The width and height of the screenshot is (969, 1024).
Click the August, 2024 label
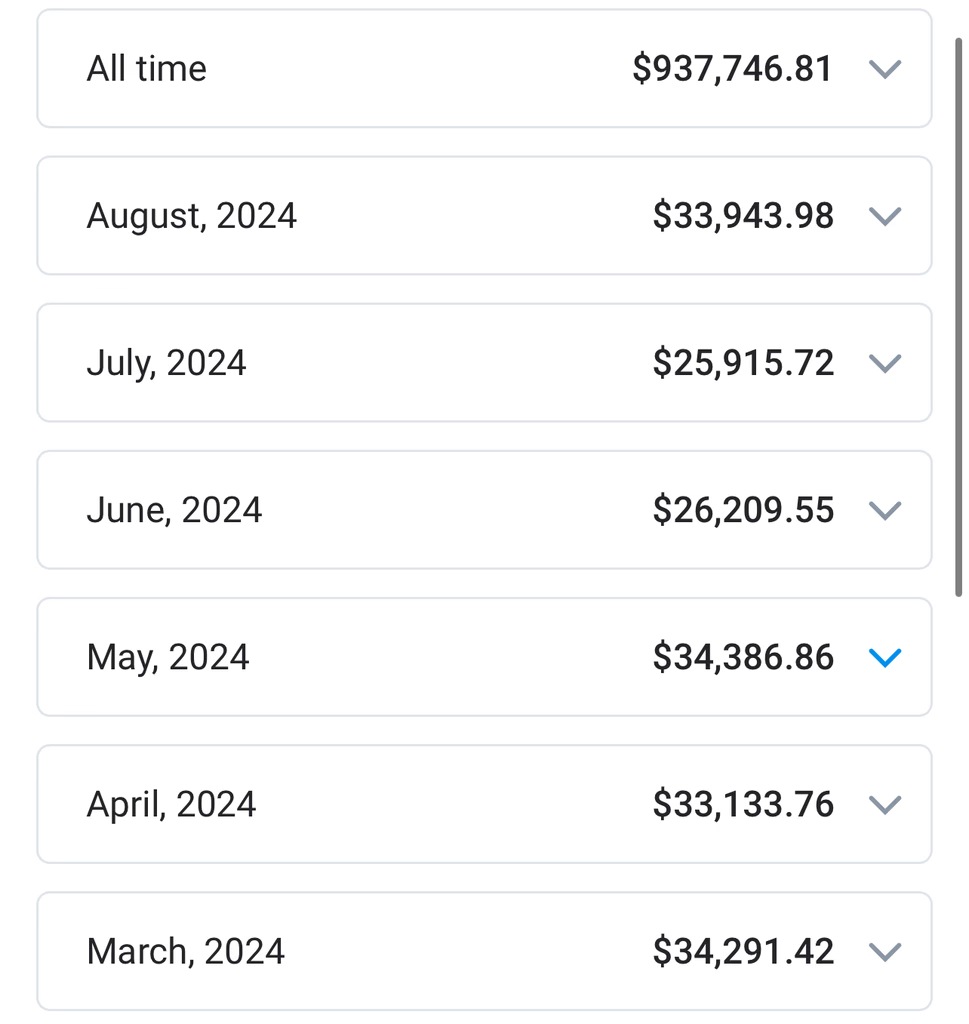192,216
